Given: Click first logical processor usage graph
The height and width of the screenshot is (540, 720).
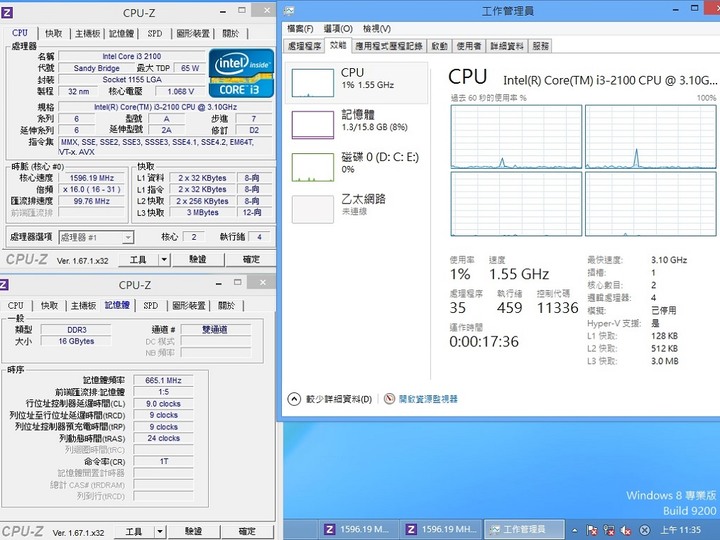Looking at the screenshot, I should [x=516, y=137].
